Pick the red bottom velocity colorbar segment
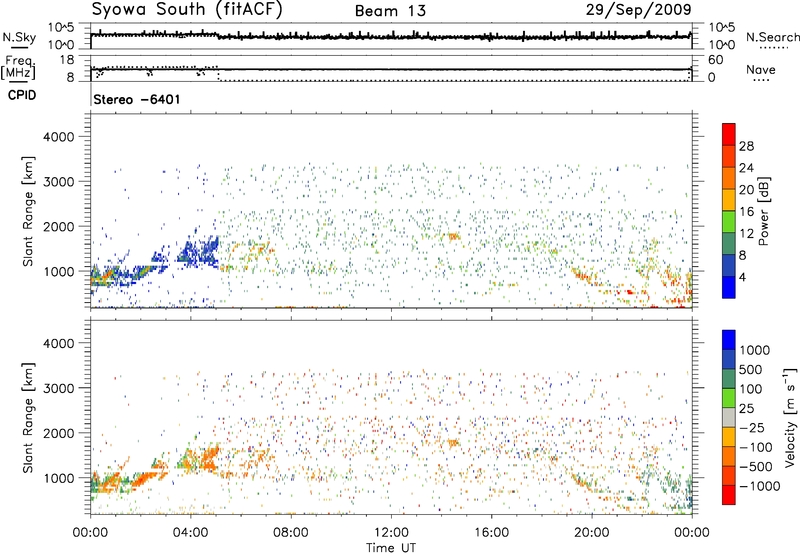 (729, 495)
